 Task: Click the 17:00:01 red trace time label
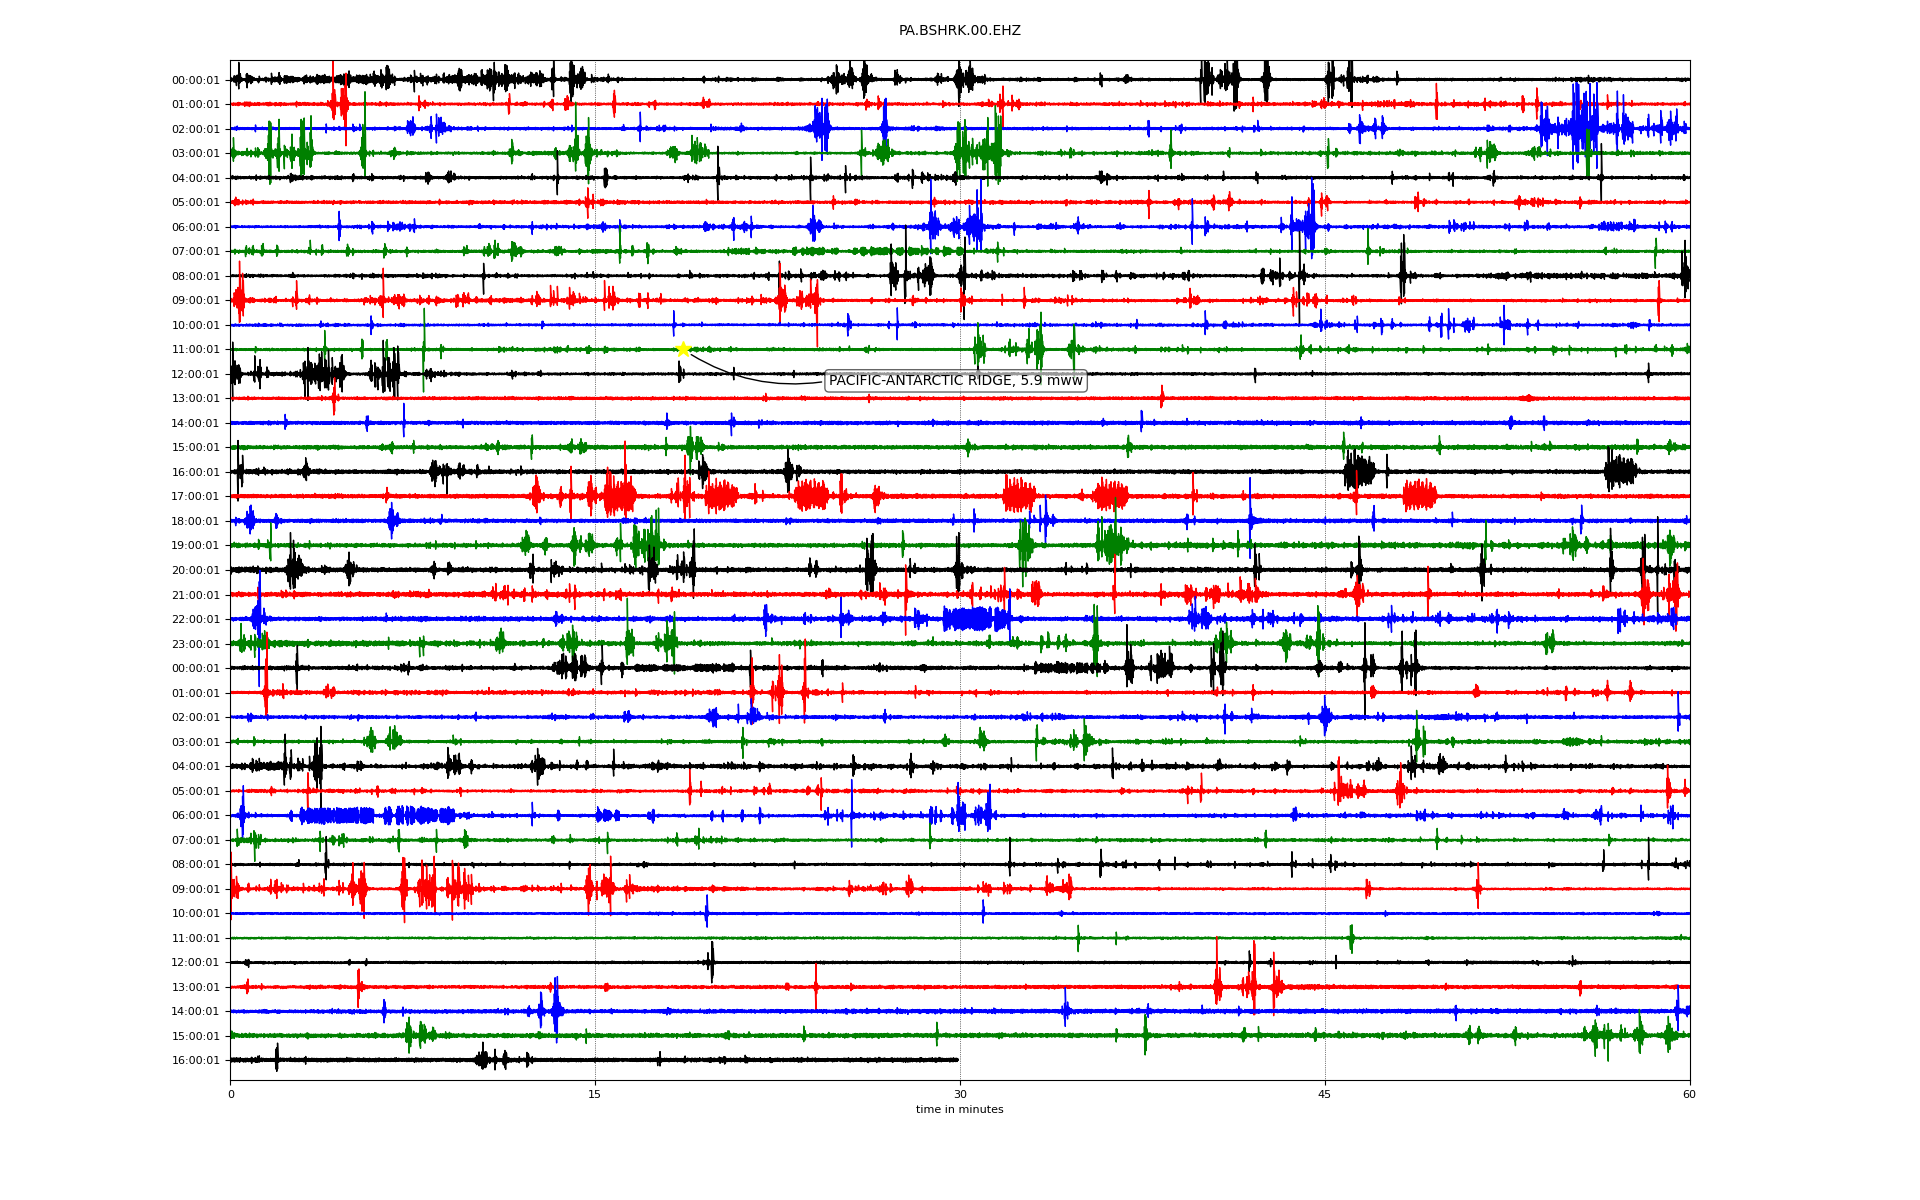(195, 497)
